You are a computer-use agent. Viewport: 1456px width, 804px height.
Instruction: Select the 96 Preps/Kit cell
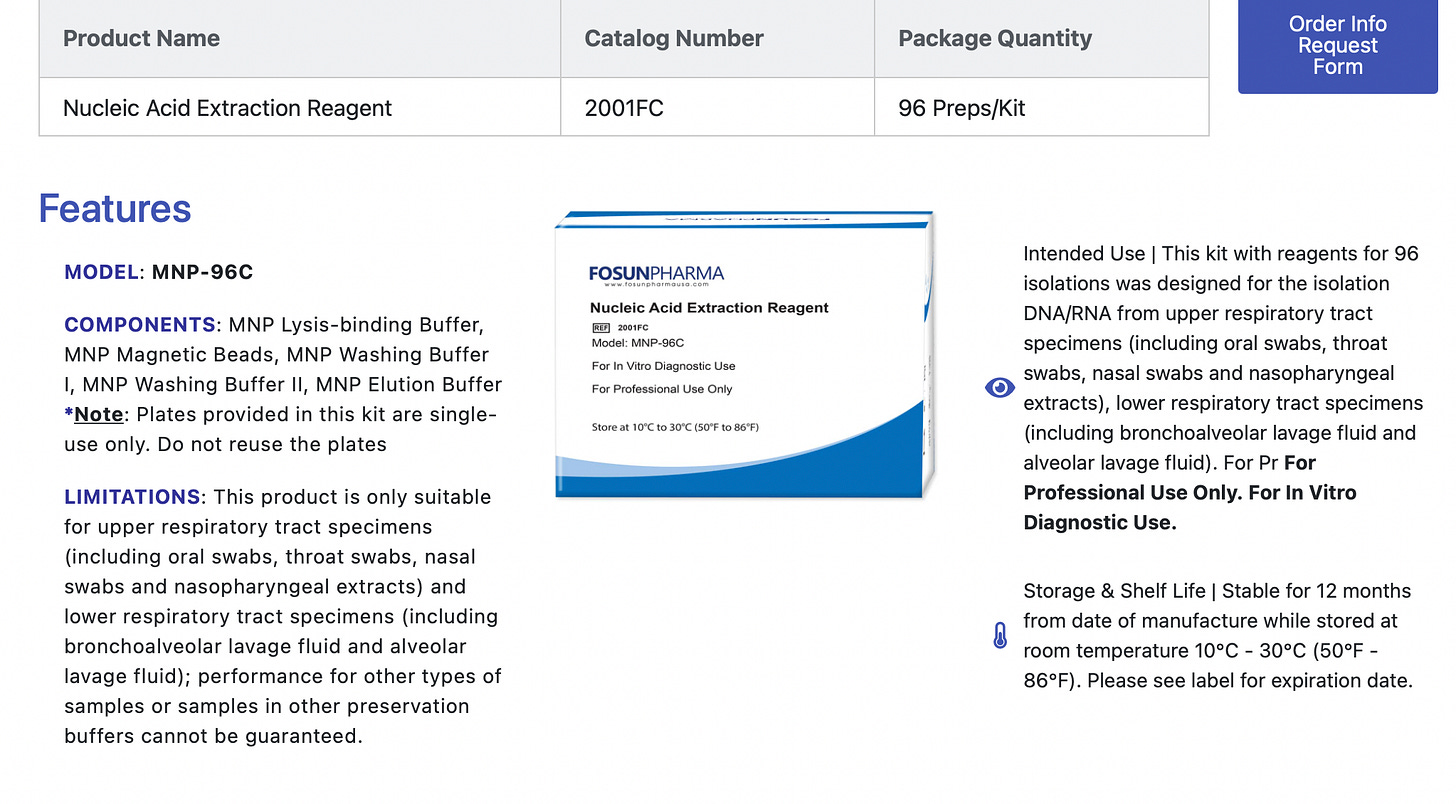[1041, 107]
